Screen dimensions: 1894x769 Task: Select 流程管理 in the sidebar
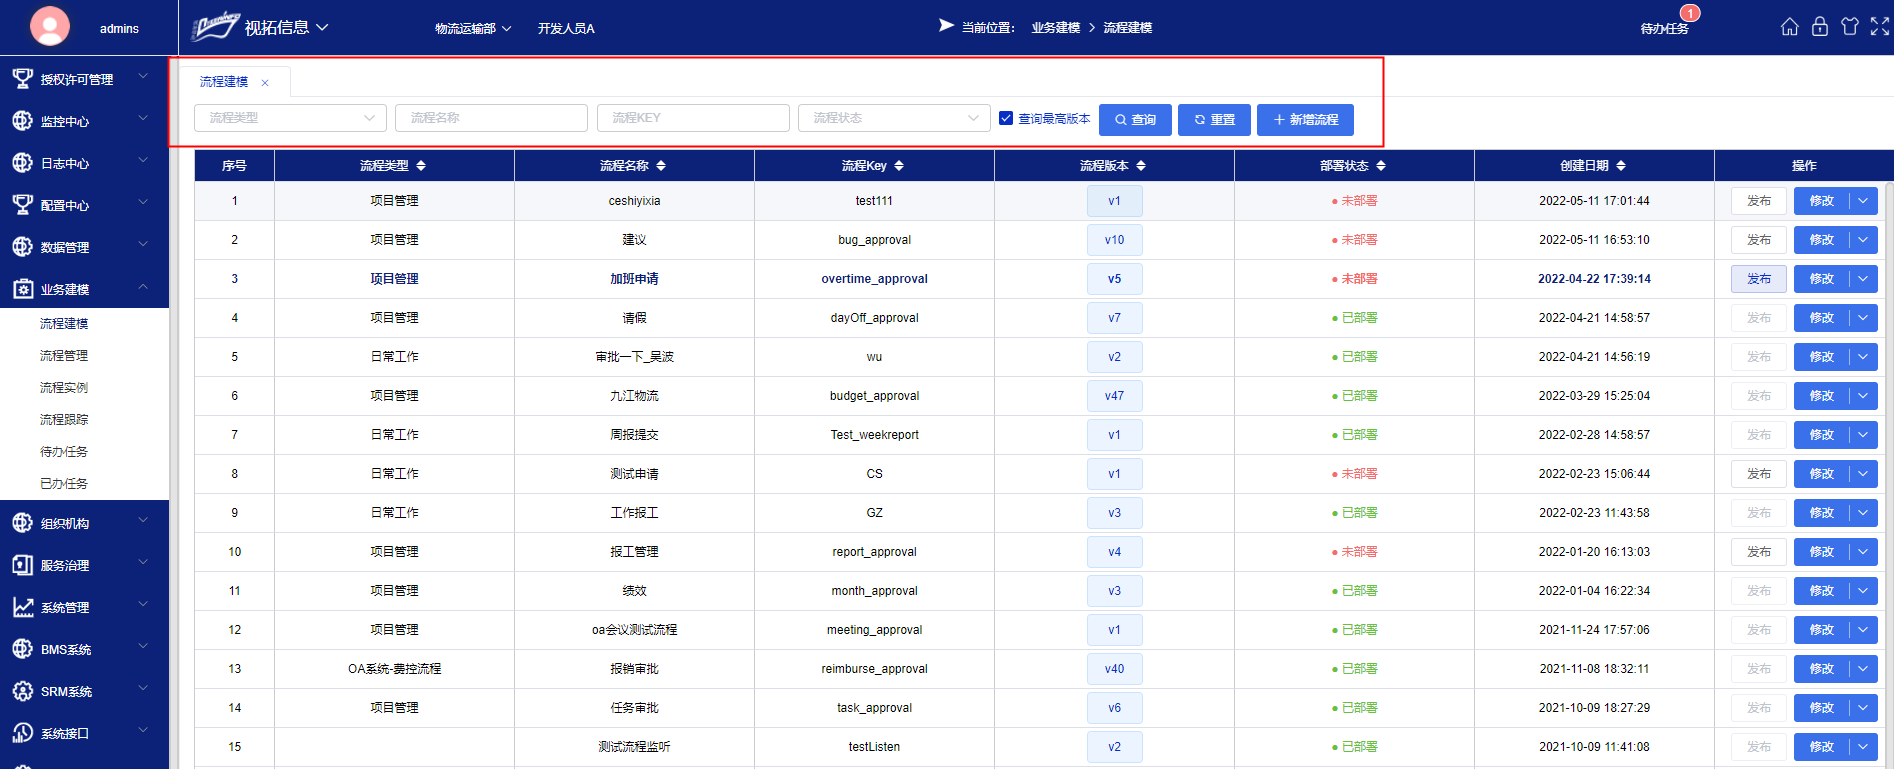pyautogui.click(x=64, y=356)
